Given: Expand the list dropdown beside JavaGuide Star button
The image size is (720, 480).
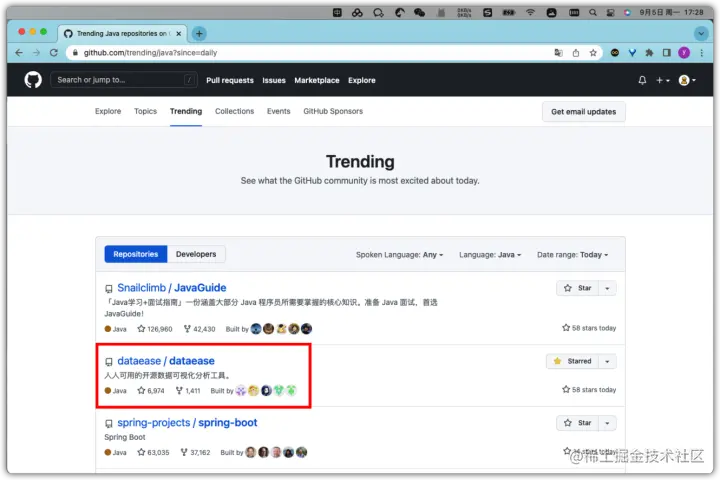Looking at the screenshot, I should (x=607, y=288).
